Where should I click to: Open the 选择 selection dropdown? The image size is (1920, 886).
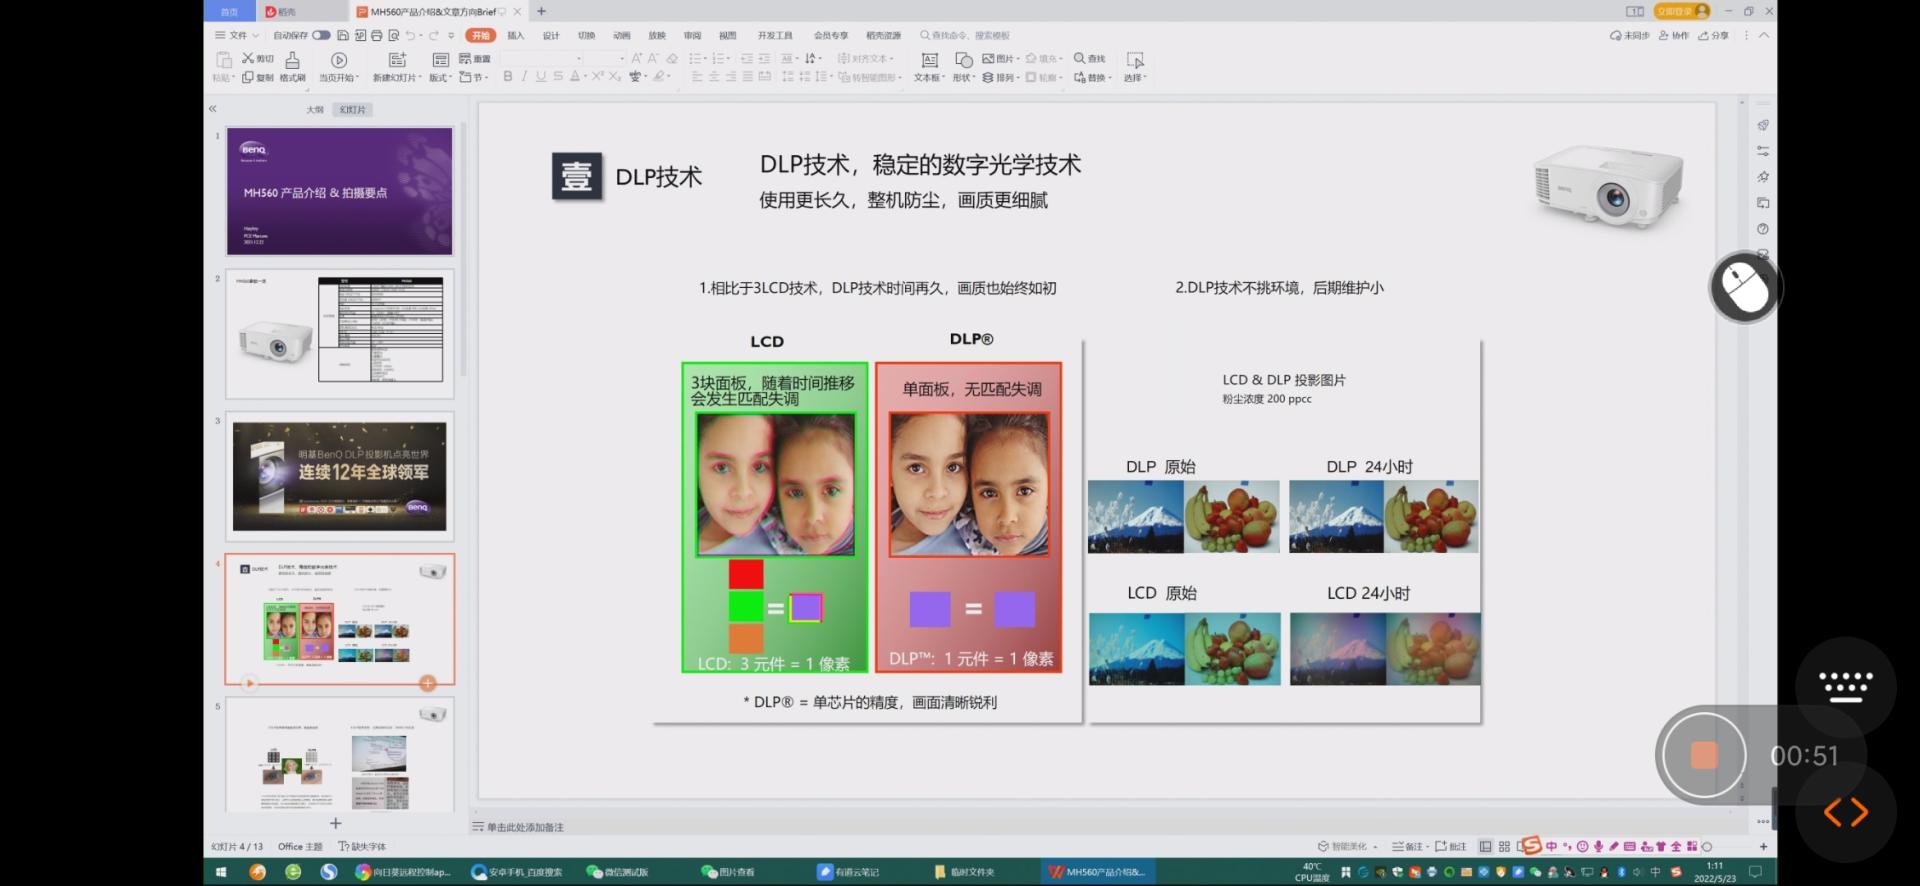(x=1135, y=67)
